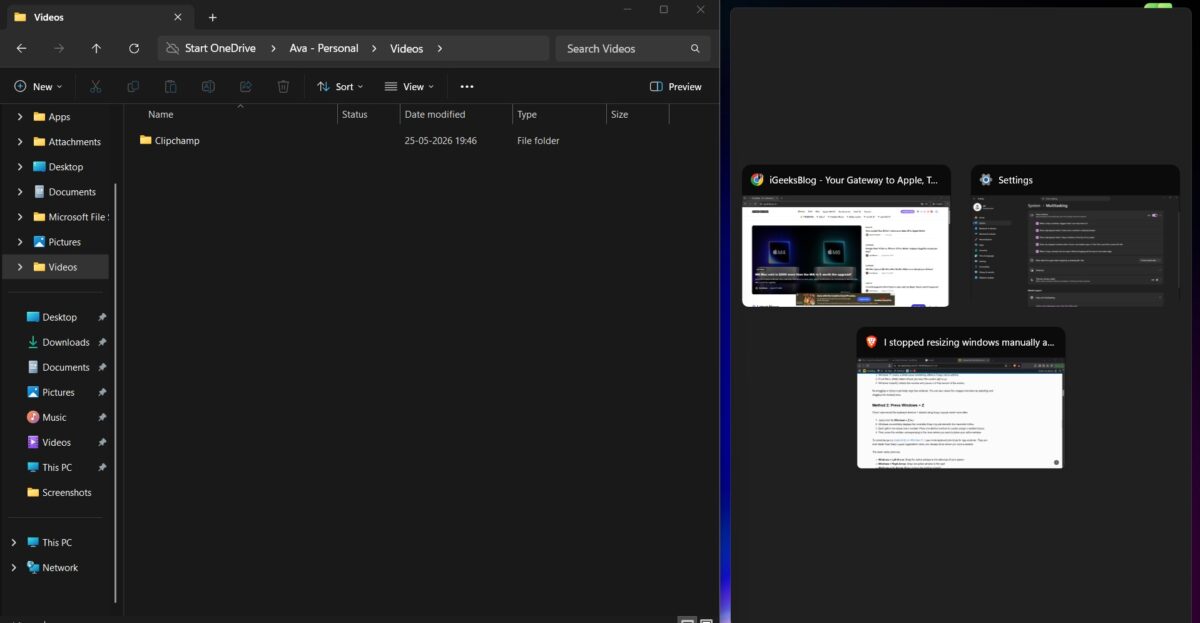Open the View dropdown menu
Viewport: 1200px width, 623px height.
410,87
